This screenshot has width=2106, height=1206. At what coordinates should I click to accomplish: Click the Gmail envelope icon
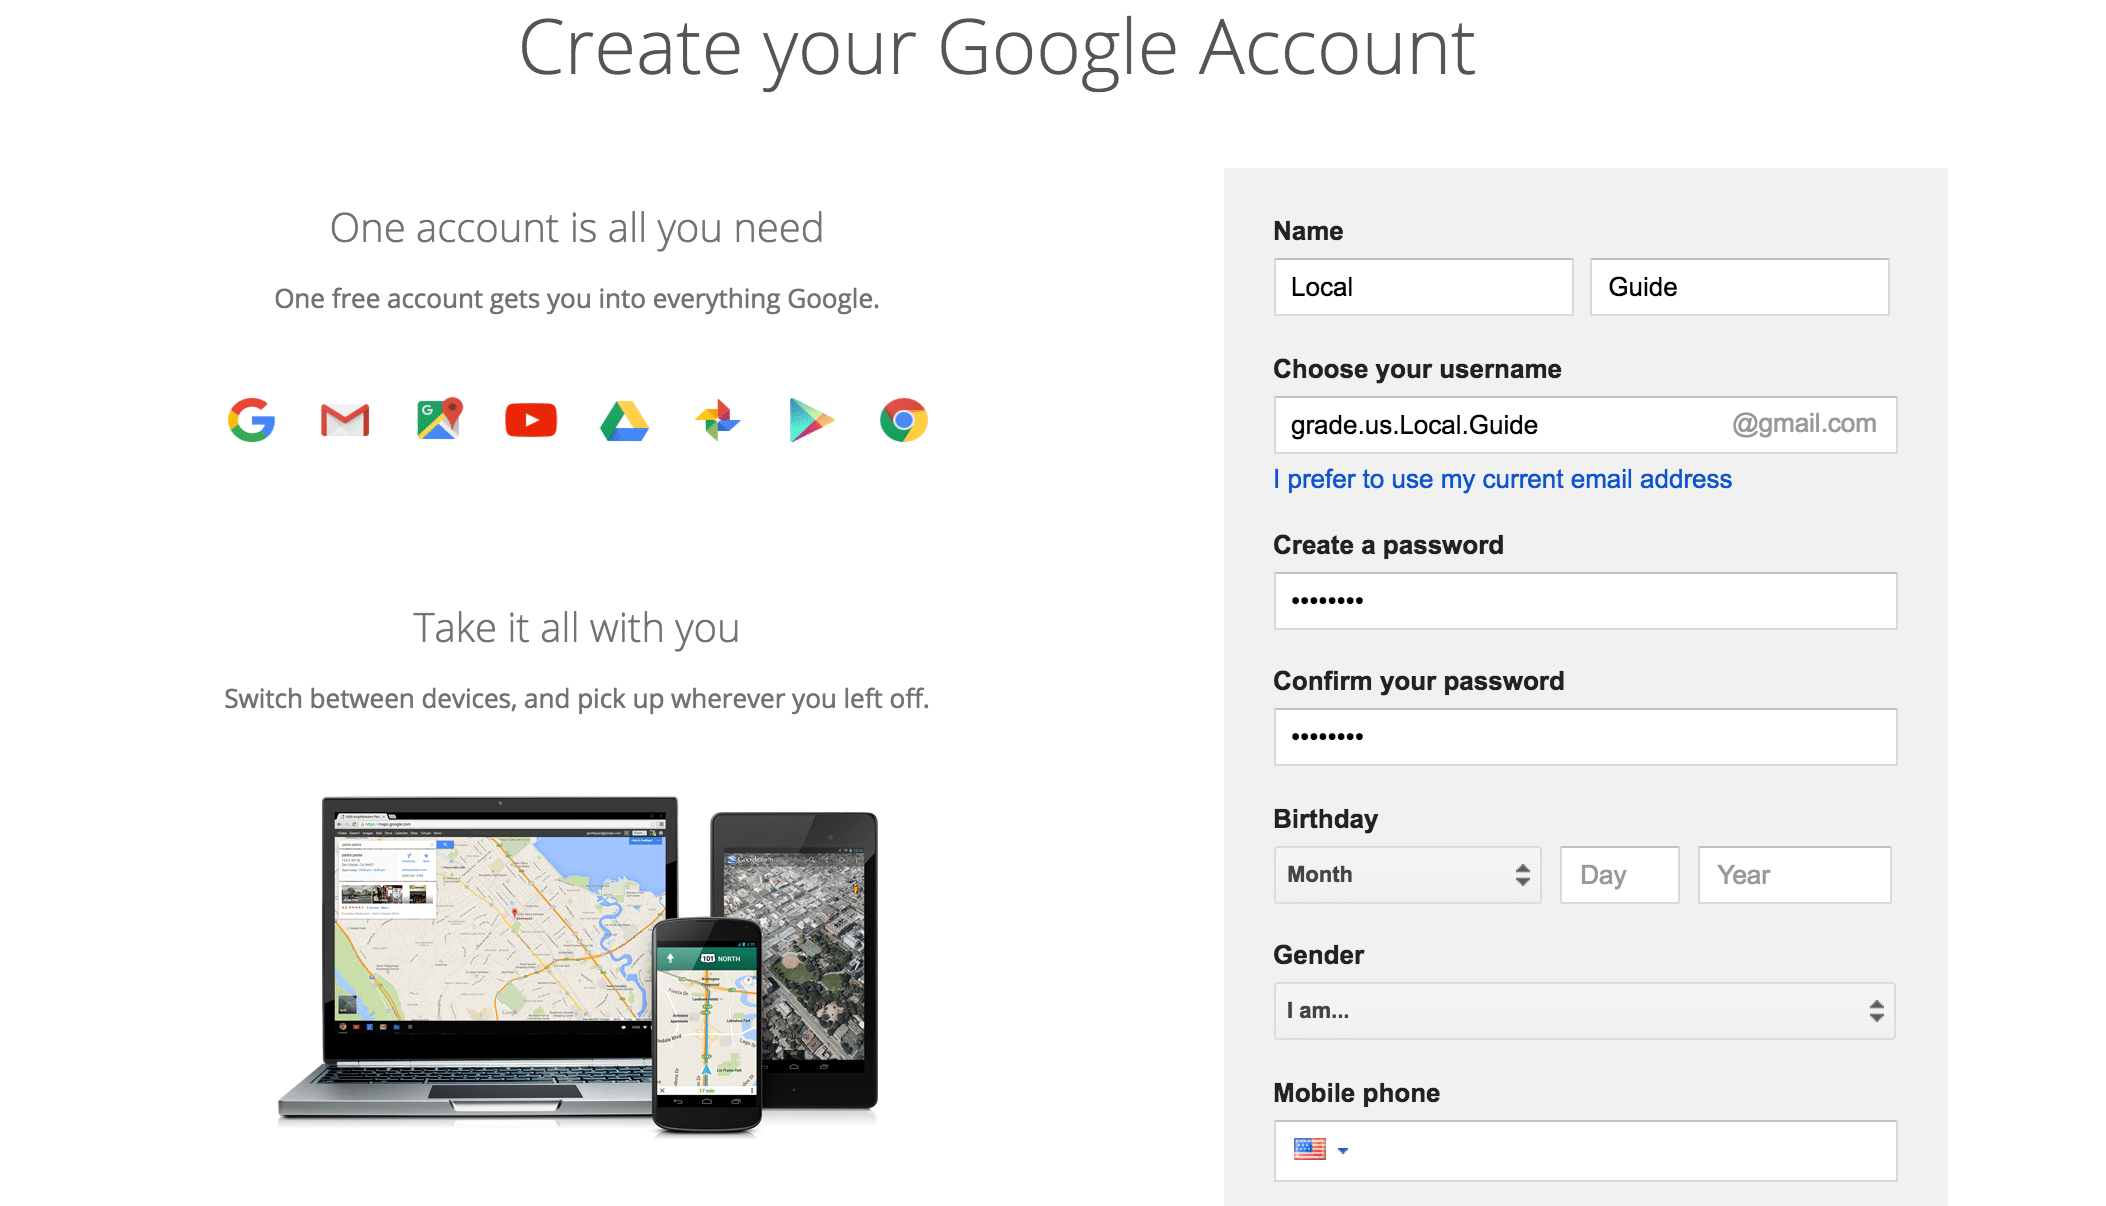click(345, 420)
